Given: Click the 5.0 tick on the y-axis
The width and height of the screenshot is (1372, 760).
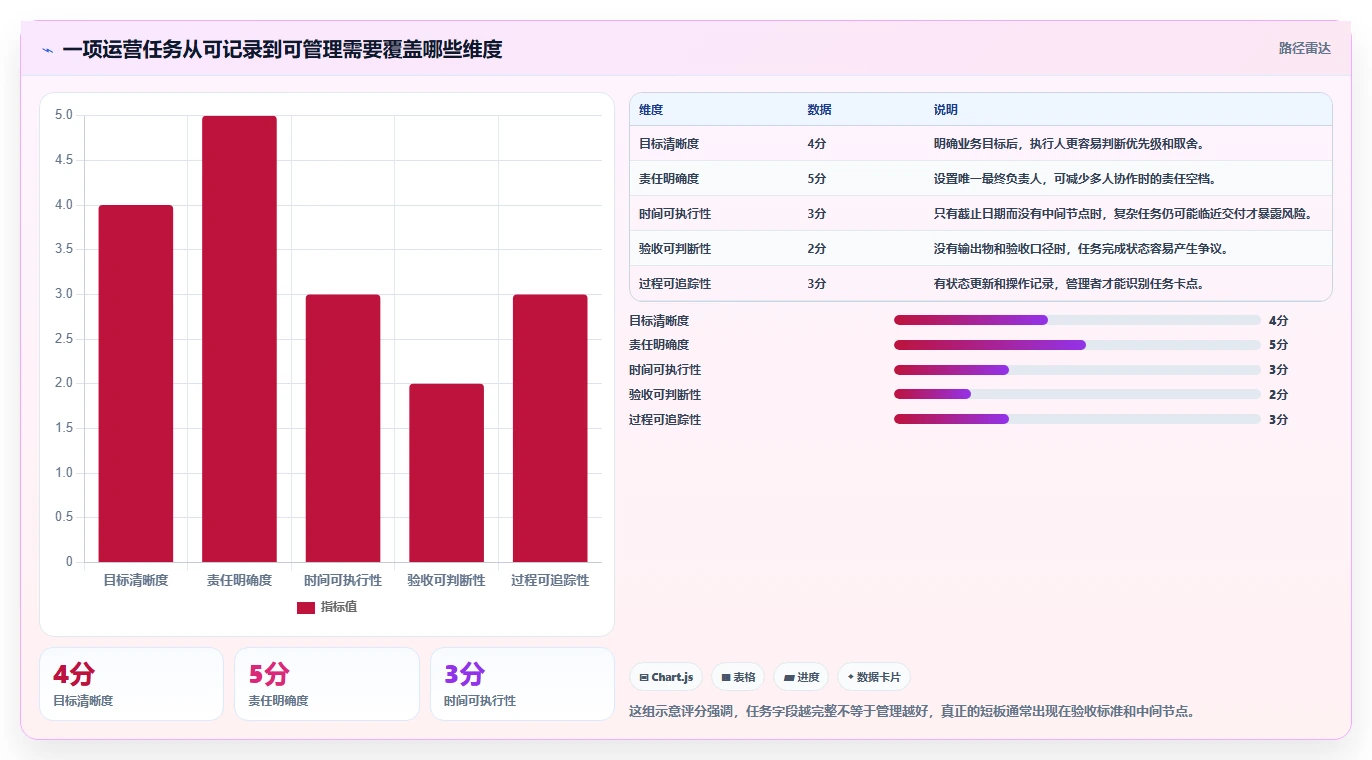Looking at the screenshot, I should pos(64,115).
